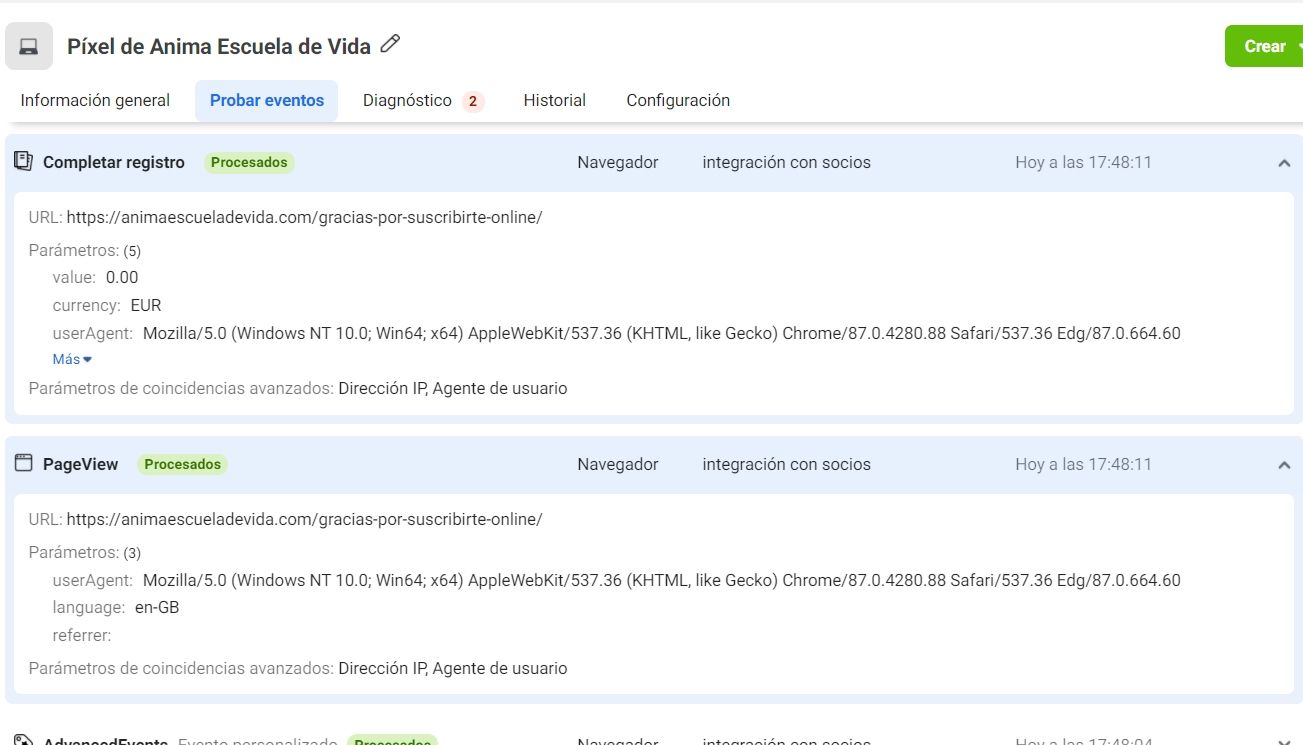Click the referrer parameter label

click(x=82, y=635)
